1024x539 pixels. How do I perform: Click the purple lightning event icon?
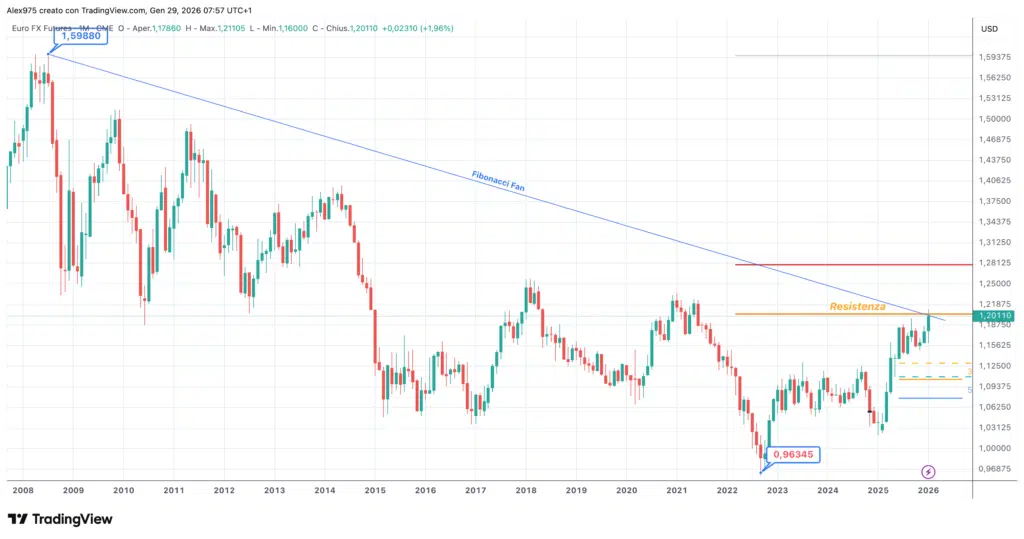928,471
